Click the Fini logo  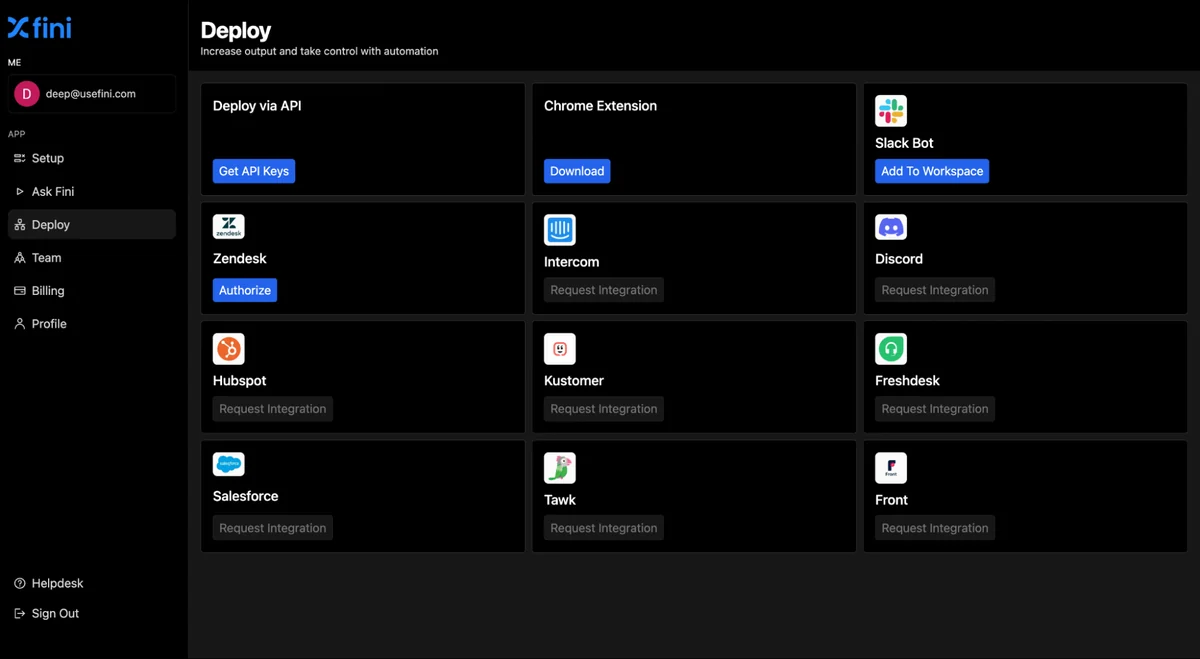pyautogui.click(x=40, y=28)
